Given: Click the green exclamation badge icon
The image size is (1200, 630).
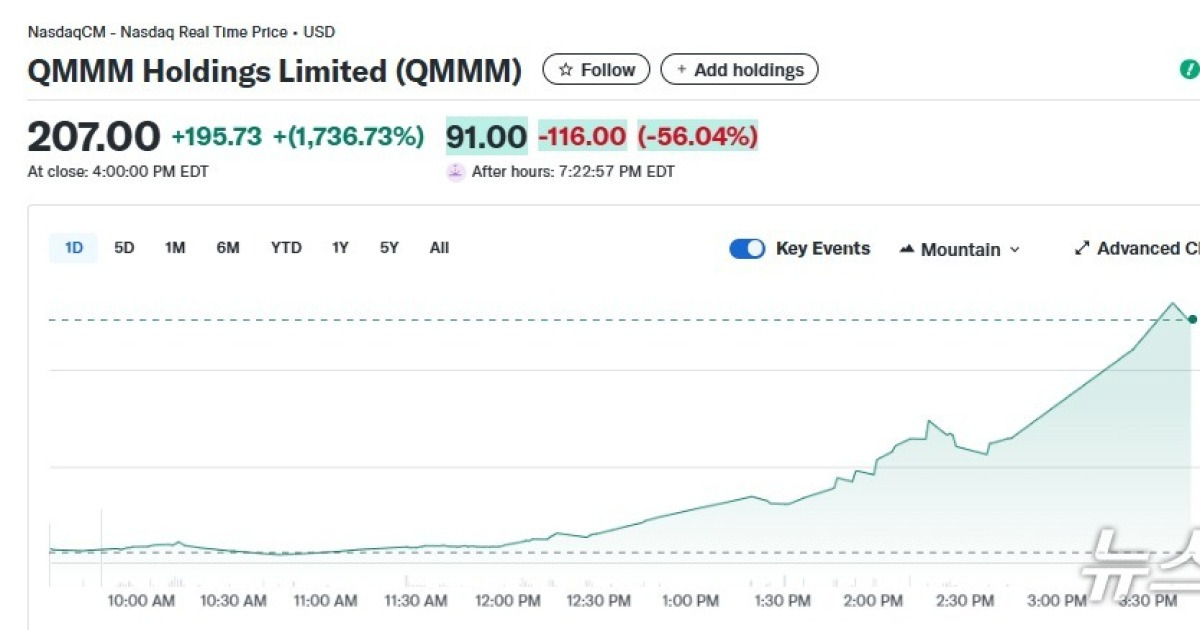Looking at the screenshot, I should click(1189, 69).
